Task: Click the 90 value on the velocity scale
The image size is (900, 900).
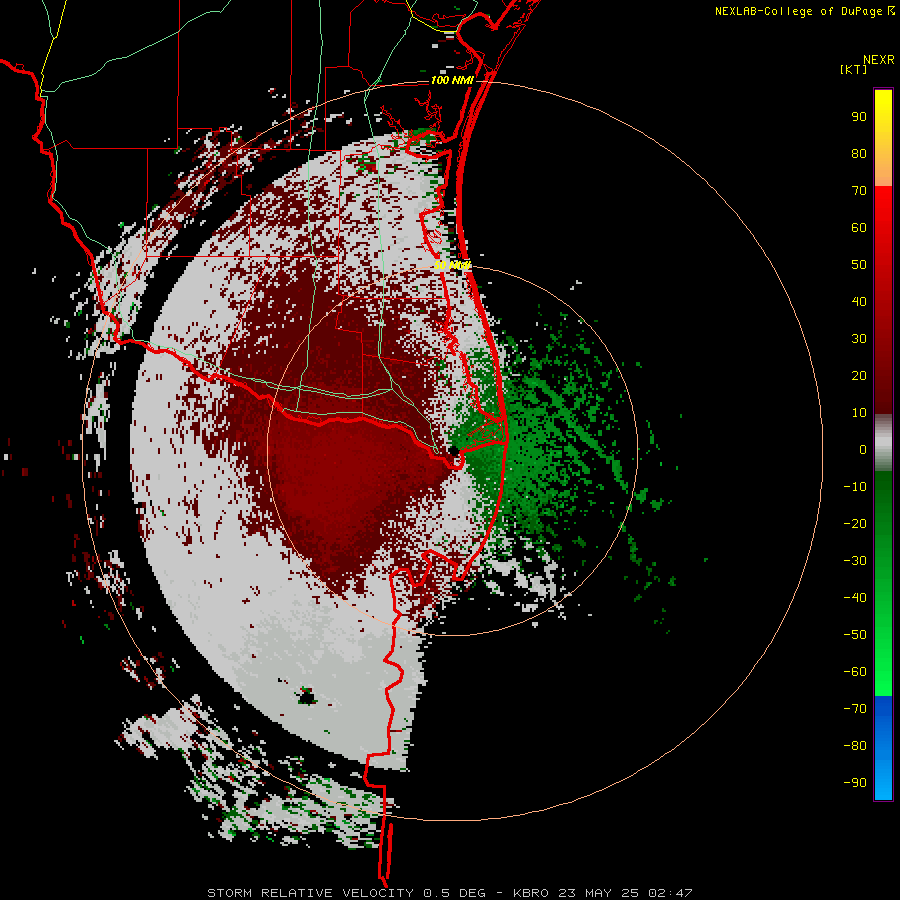Action: 859,117
